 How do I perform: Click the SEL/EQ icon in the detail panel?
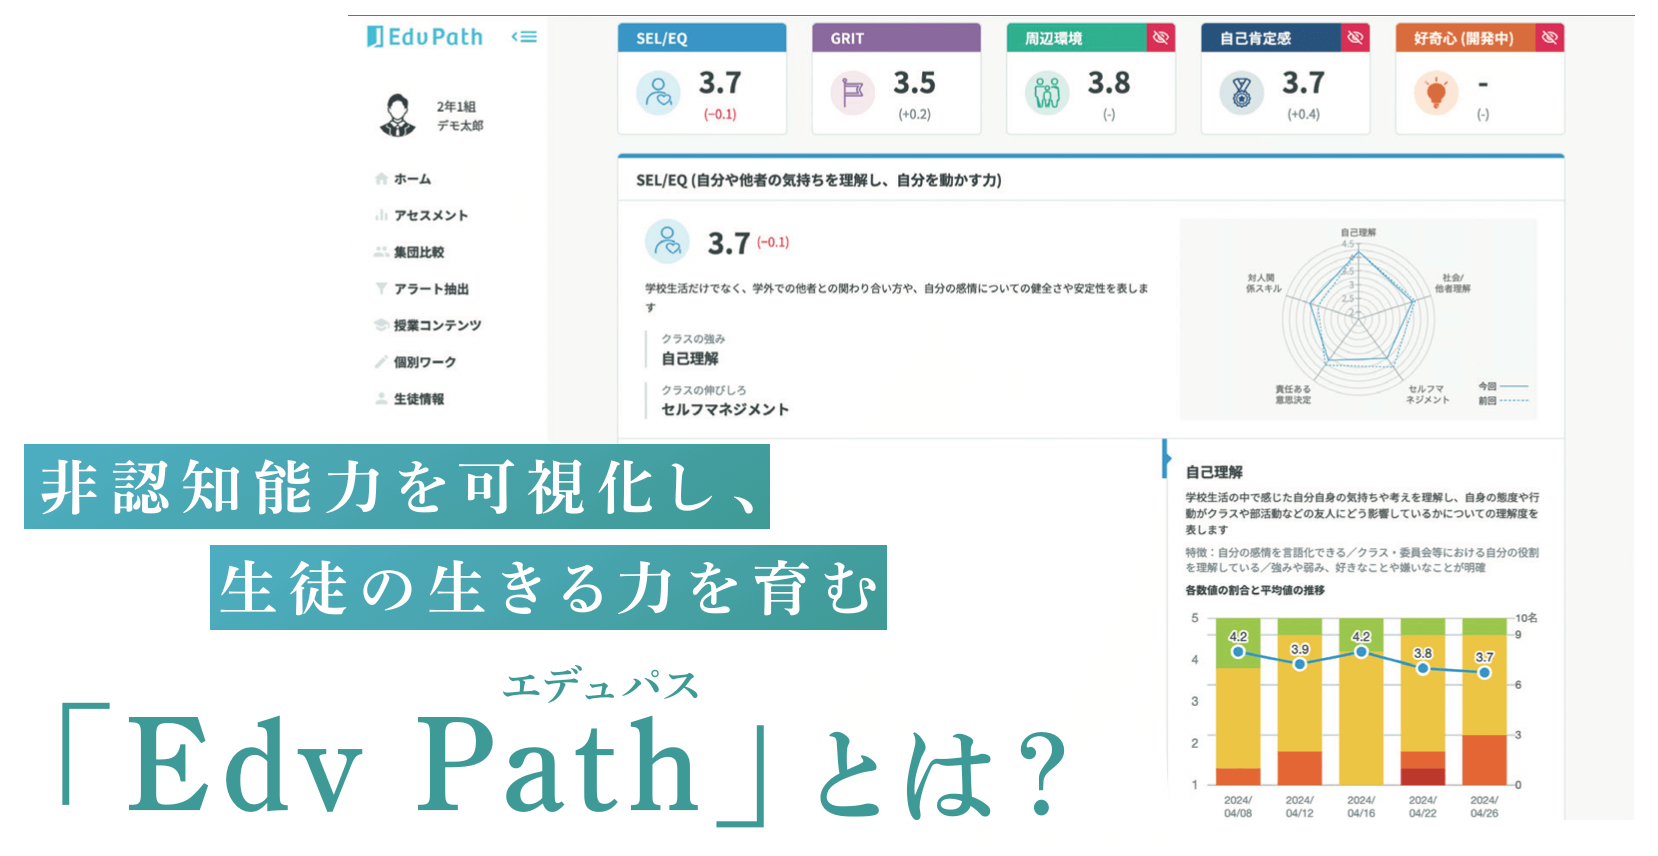click(x=667, y=241)
